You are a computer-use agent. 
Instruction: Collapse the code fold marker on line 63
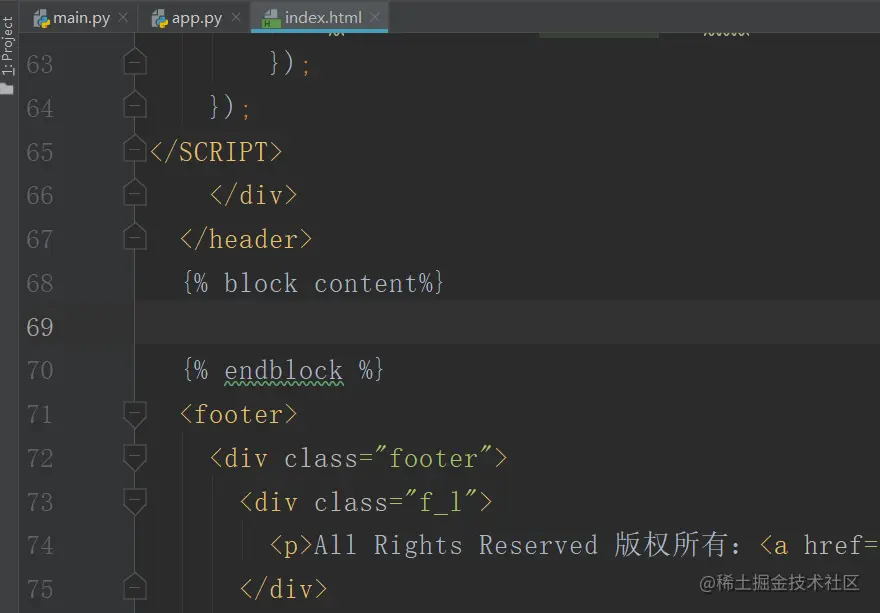click(135, 62)
